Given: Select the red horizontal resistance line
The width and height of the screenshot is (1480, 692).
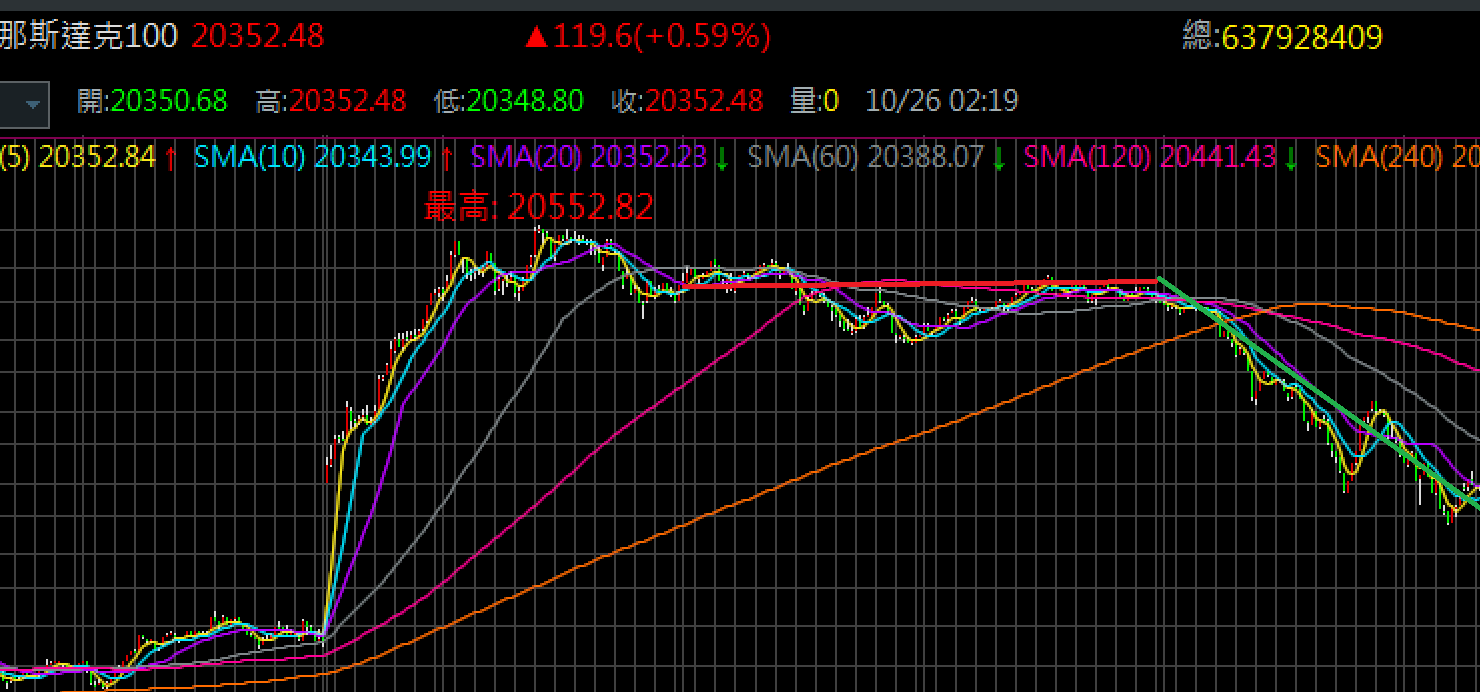Looking at the screenshot, I should [920, 284].
